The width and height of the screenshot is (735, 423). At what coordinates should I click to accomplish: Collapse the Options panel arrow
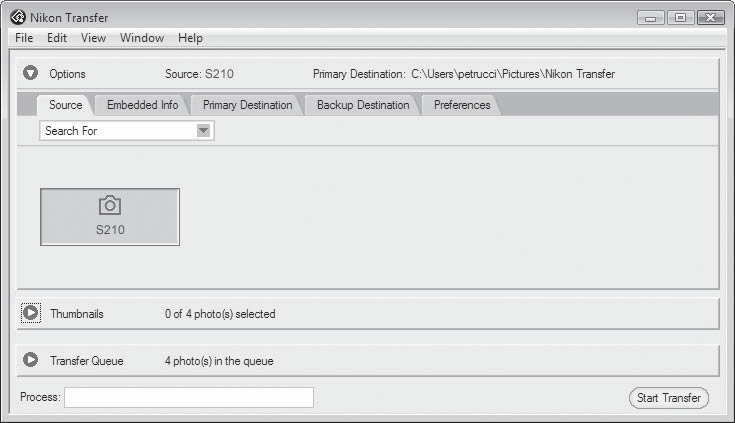point(30,73)
